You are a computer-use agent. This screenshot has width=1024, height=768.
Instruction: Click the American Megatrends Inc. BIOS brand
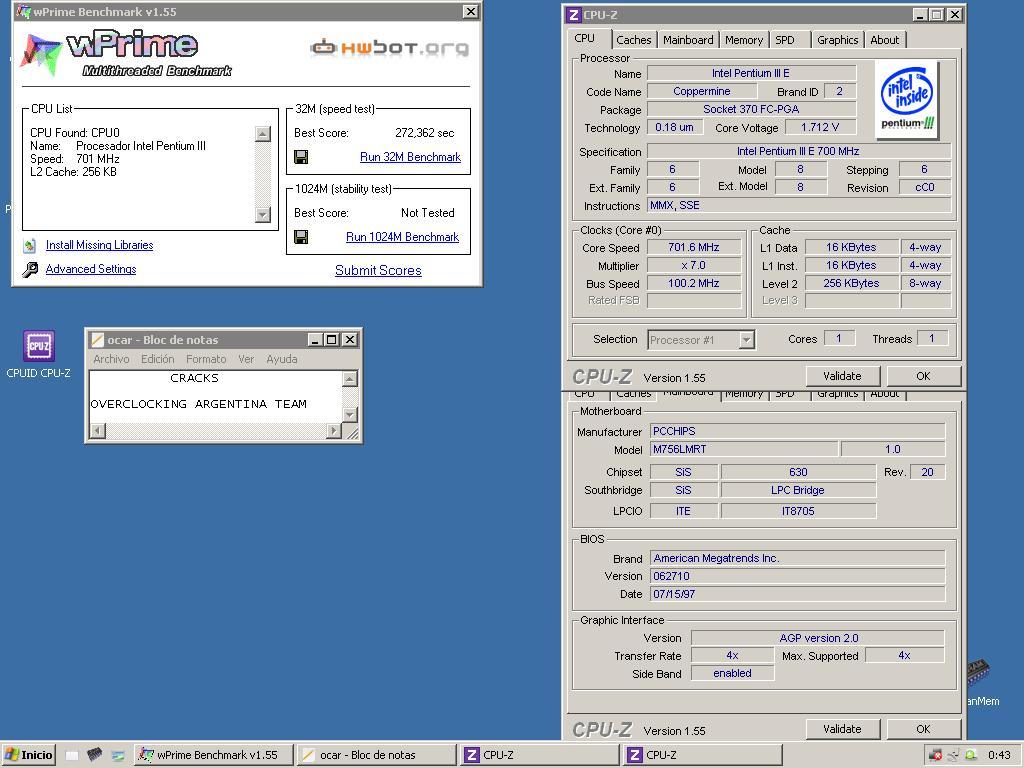pos(797,558)
